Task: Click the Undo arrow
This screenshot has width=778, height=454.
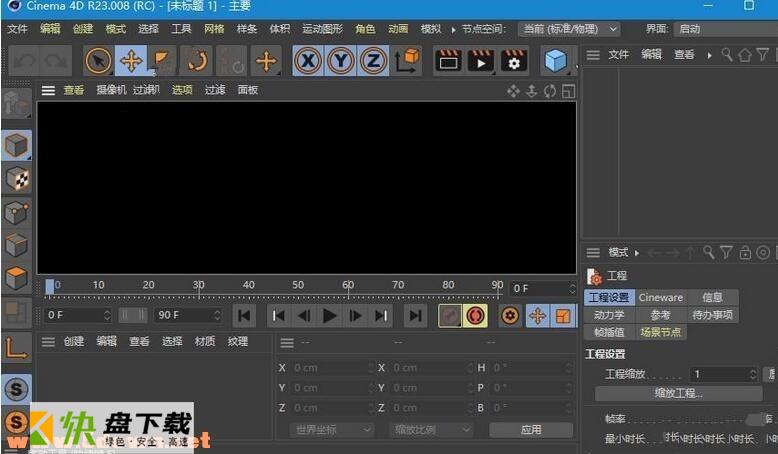Action: 24,61
